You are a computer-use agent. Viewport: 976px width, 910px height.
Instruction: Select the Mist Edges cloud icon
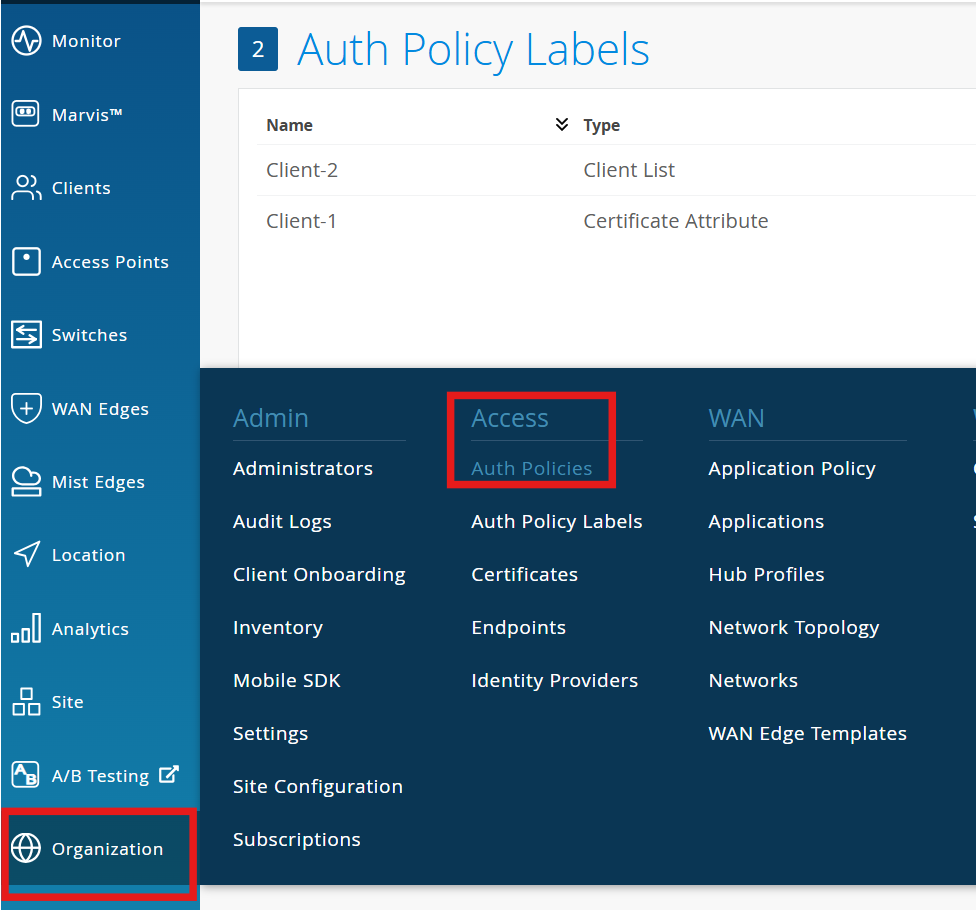(25, 482)
